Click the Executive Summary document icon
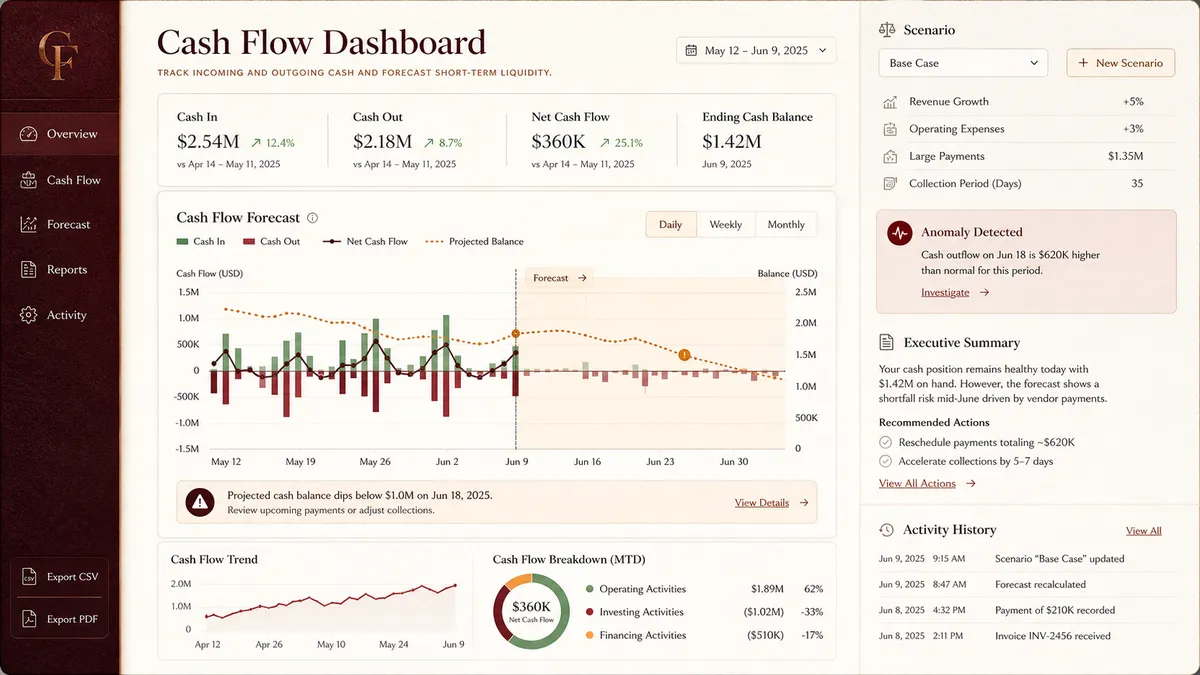 click(x=886, y=343)
